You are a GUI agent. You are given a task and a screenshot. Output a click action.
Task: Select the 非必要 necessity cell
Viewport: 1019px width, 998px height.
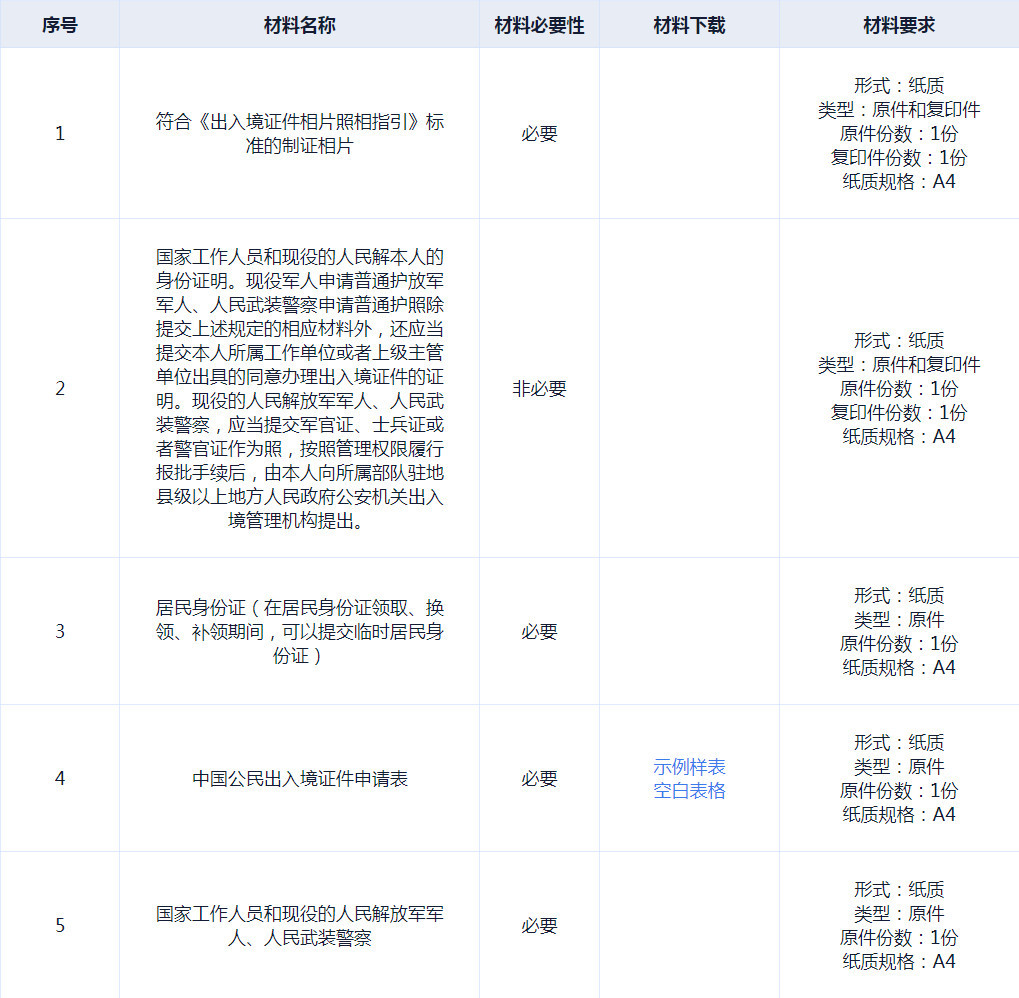(539, 389)
